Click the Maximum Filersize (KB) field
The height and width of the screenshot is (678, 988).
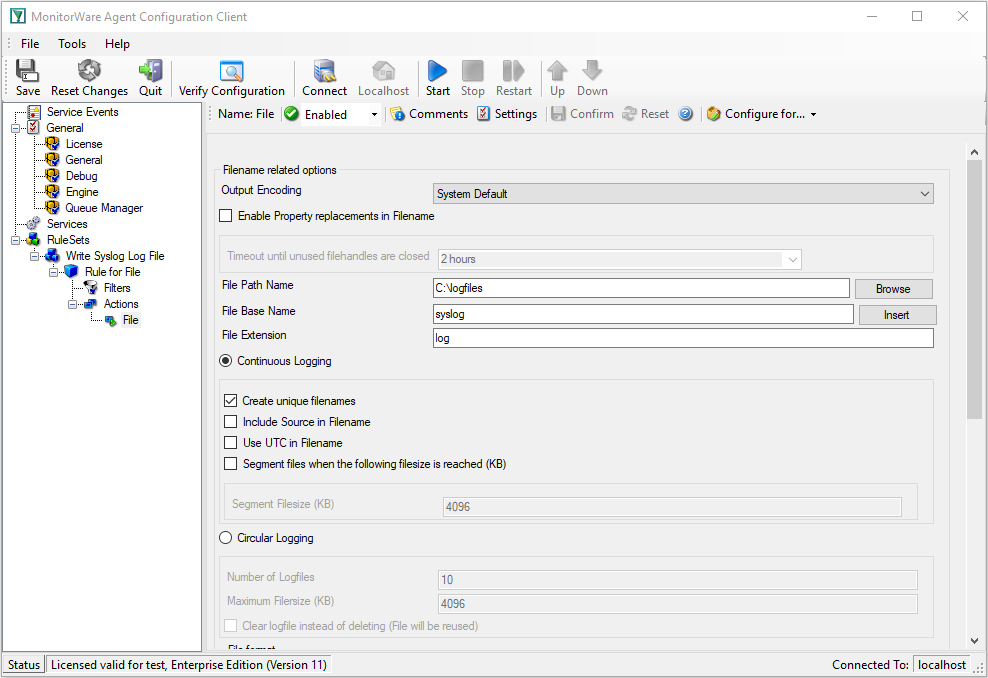coord(677,604)
